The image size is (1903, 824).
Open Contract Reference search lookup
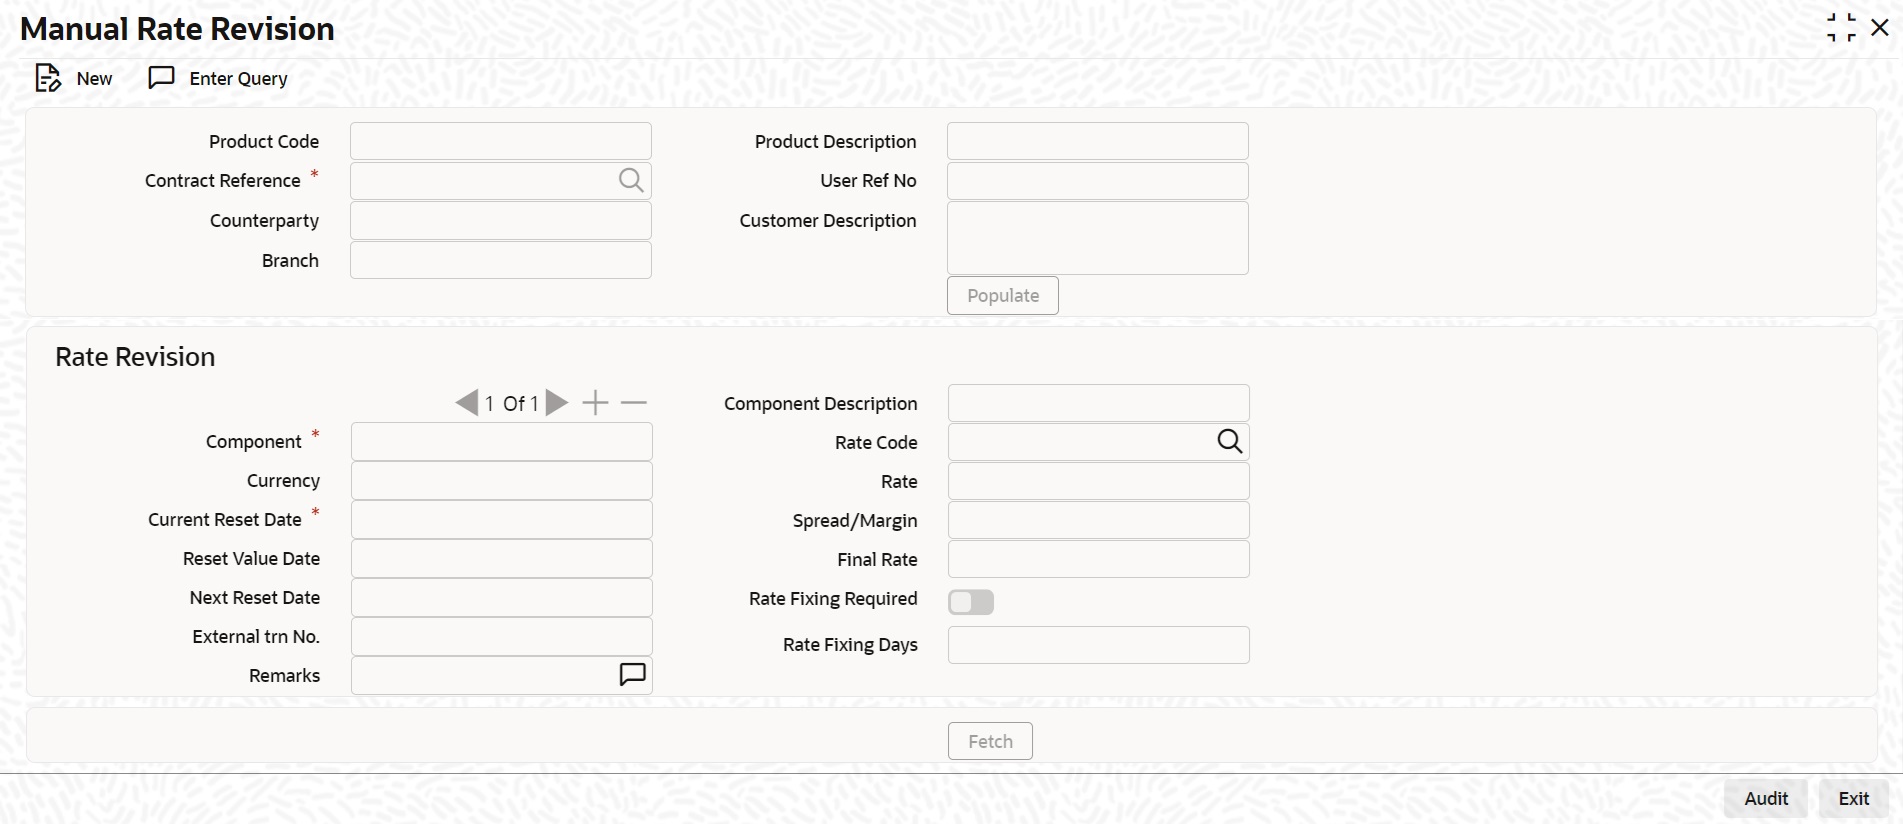[630, 180]
